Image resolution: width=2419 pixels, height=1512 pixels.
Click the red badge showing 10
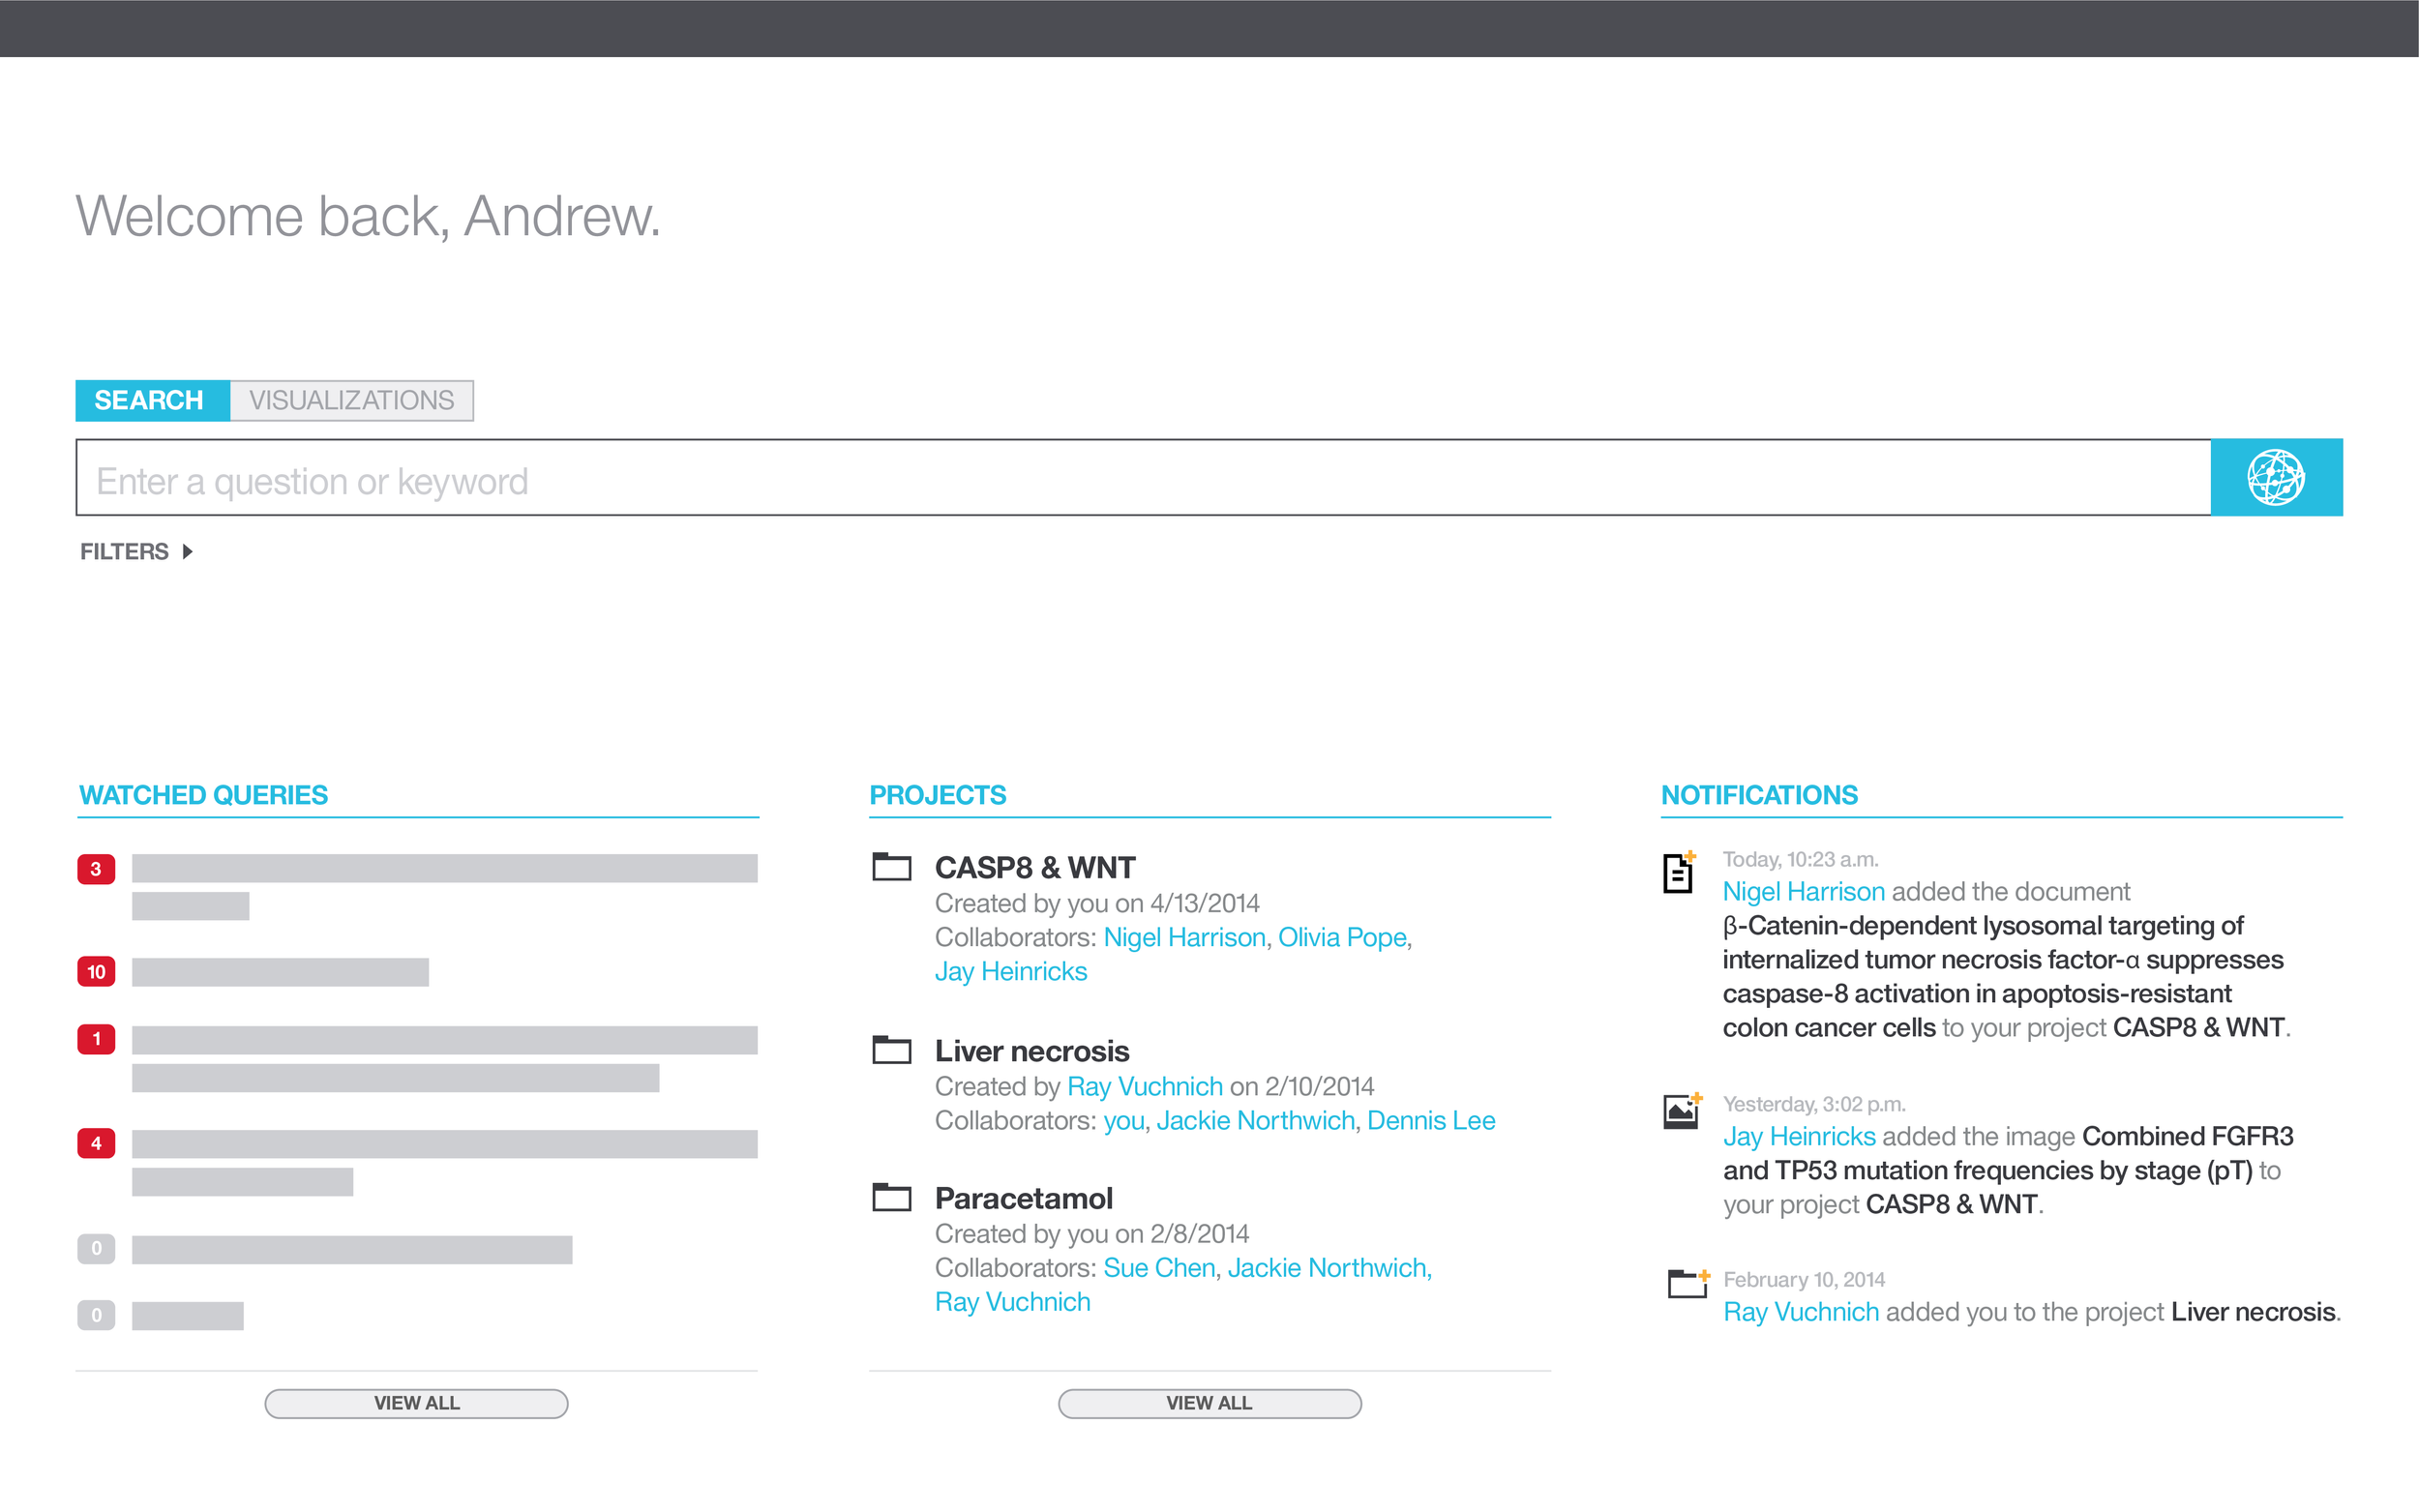96,971
